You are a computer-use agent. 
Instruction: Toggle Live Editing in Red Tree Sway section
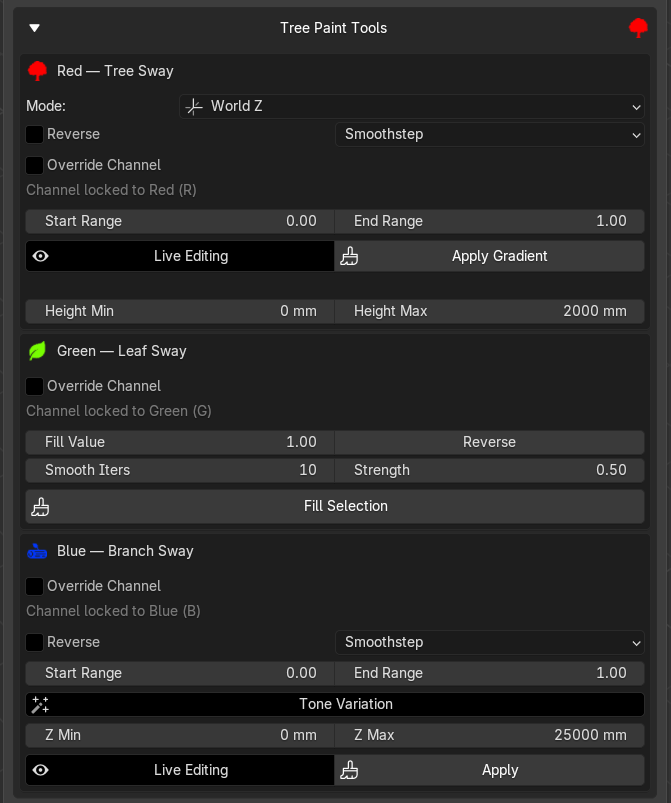(180, 256)
